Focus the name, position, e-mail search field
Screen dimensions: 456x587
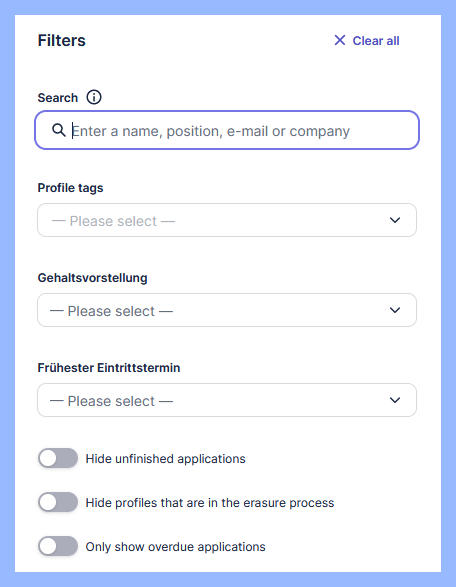point(227,130)
